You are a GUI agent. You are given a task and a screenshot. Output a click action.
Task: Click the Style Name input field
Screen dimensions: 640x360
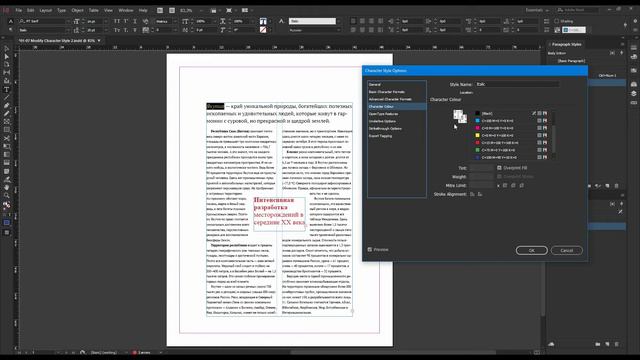[517, 84]
